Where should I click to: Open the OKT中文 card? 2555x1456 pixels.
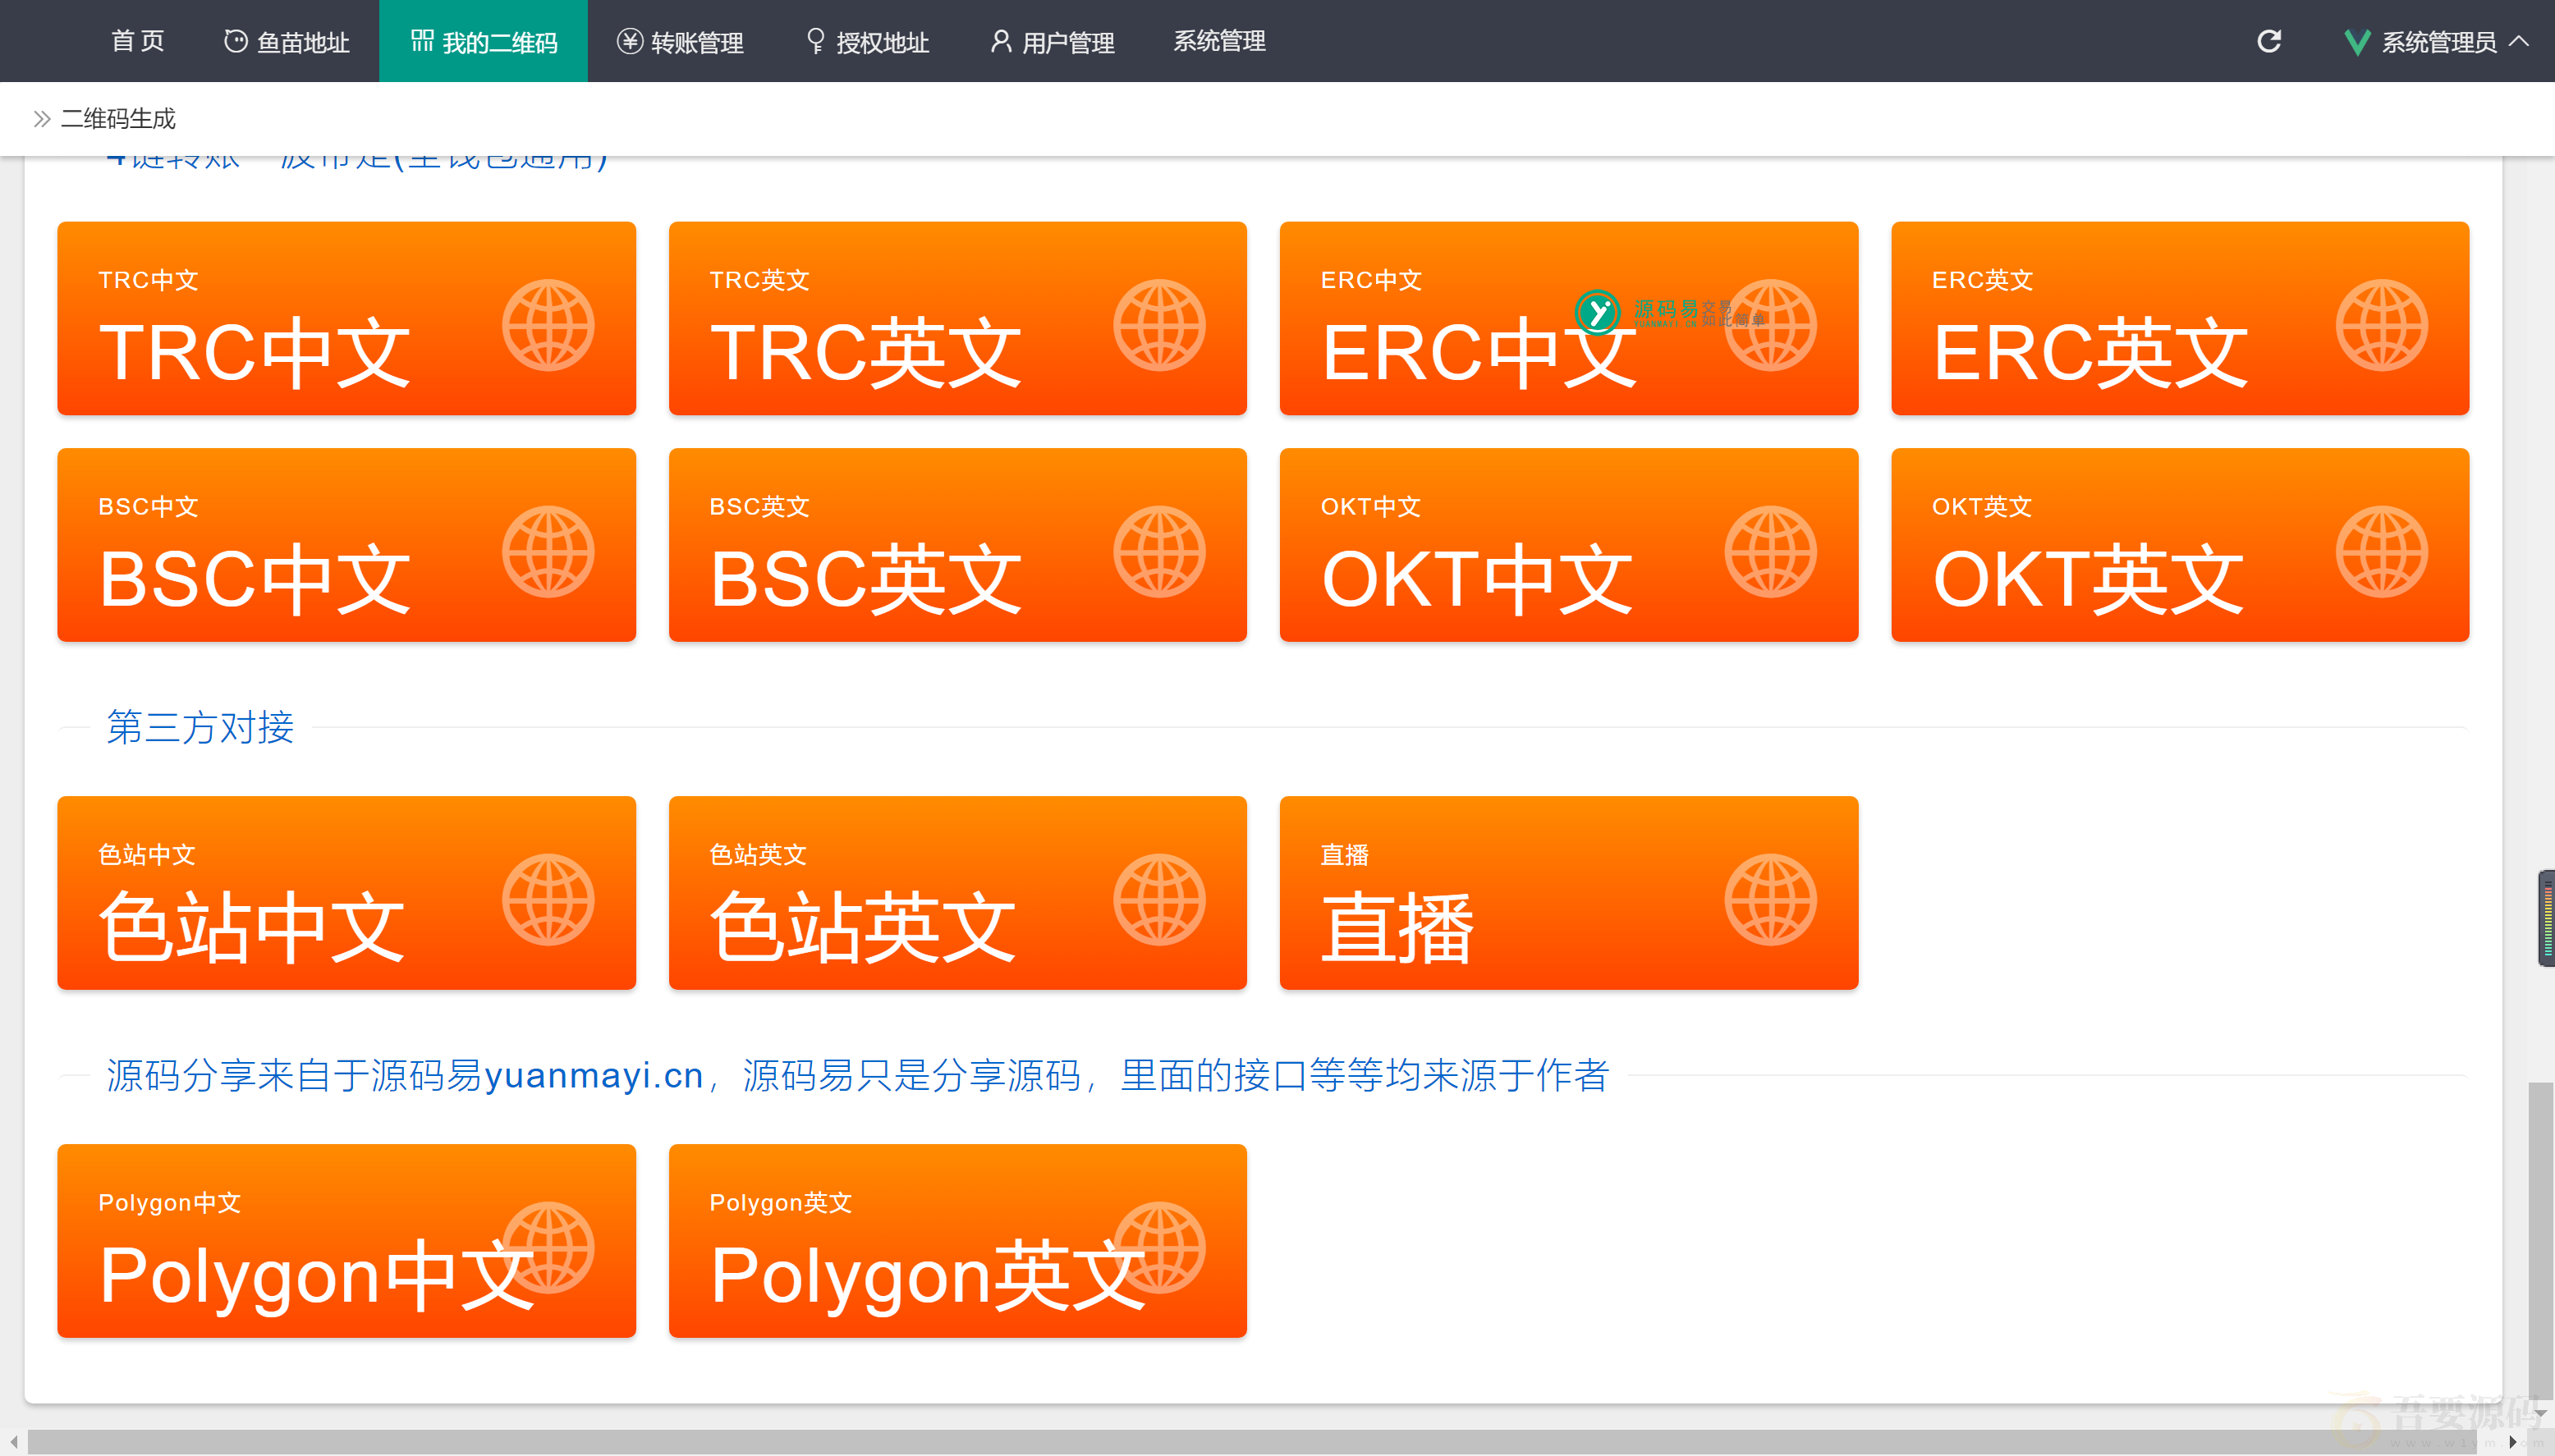1569,545
